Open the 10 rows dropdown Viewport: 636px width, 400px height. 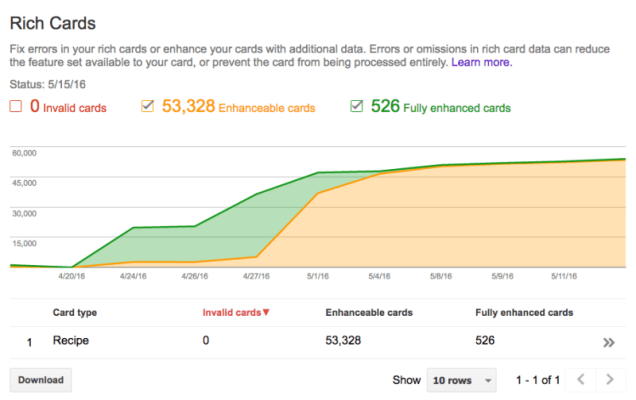(x=461, y=380)
